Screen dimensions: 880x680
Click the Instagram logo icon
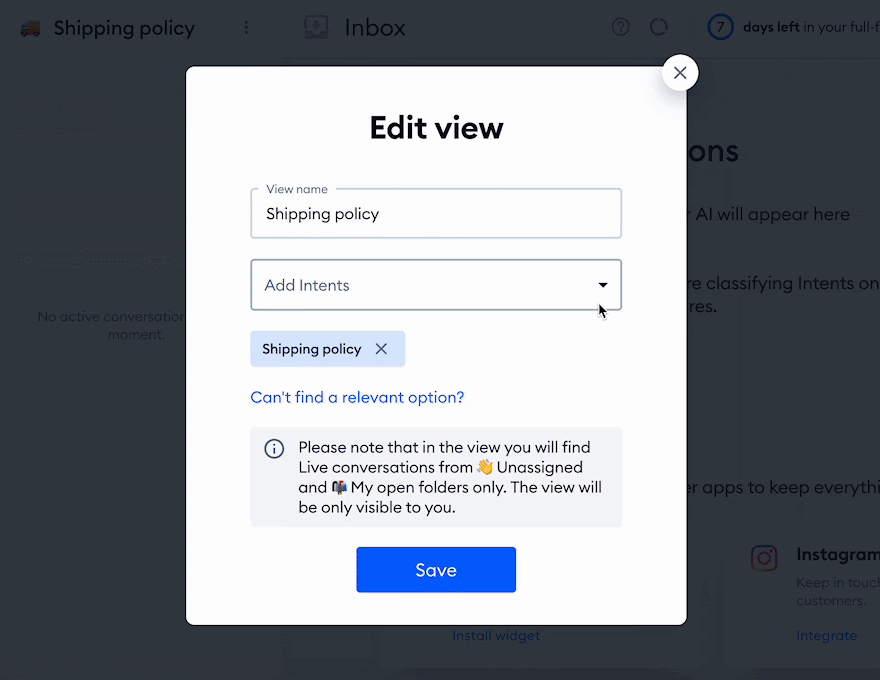coord(764,558)
